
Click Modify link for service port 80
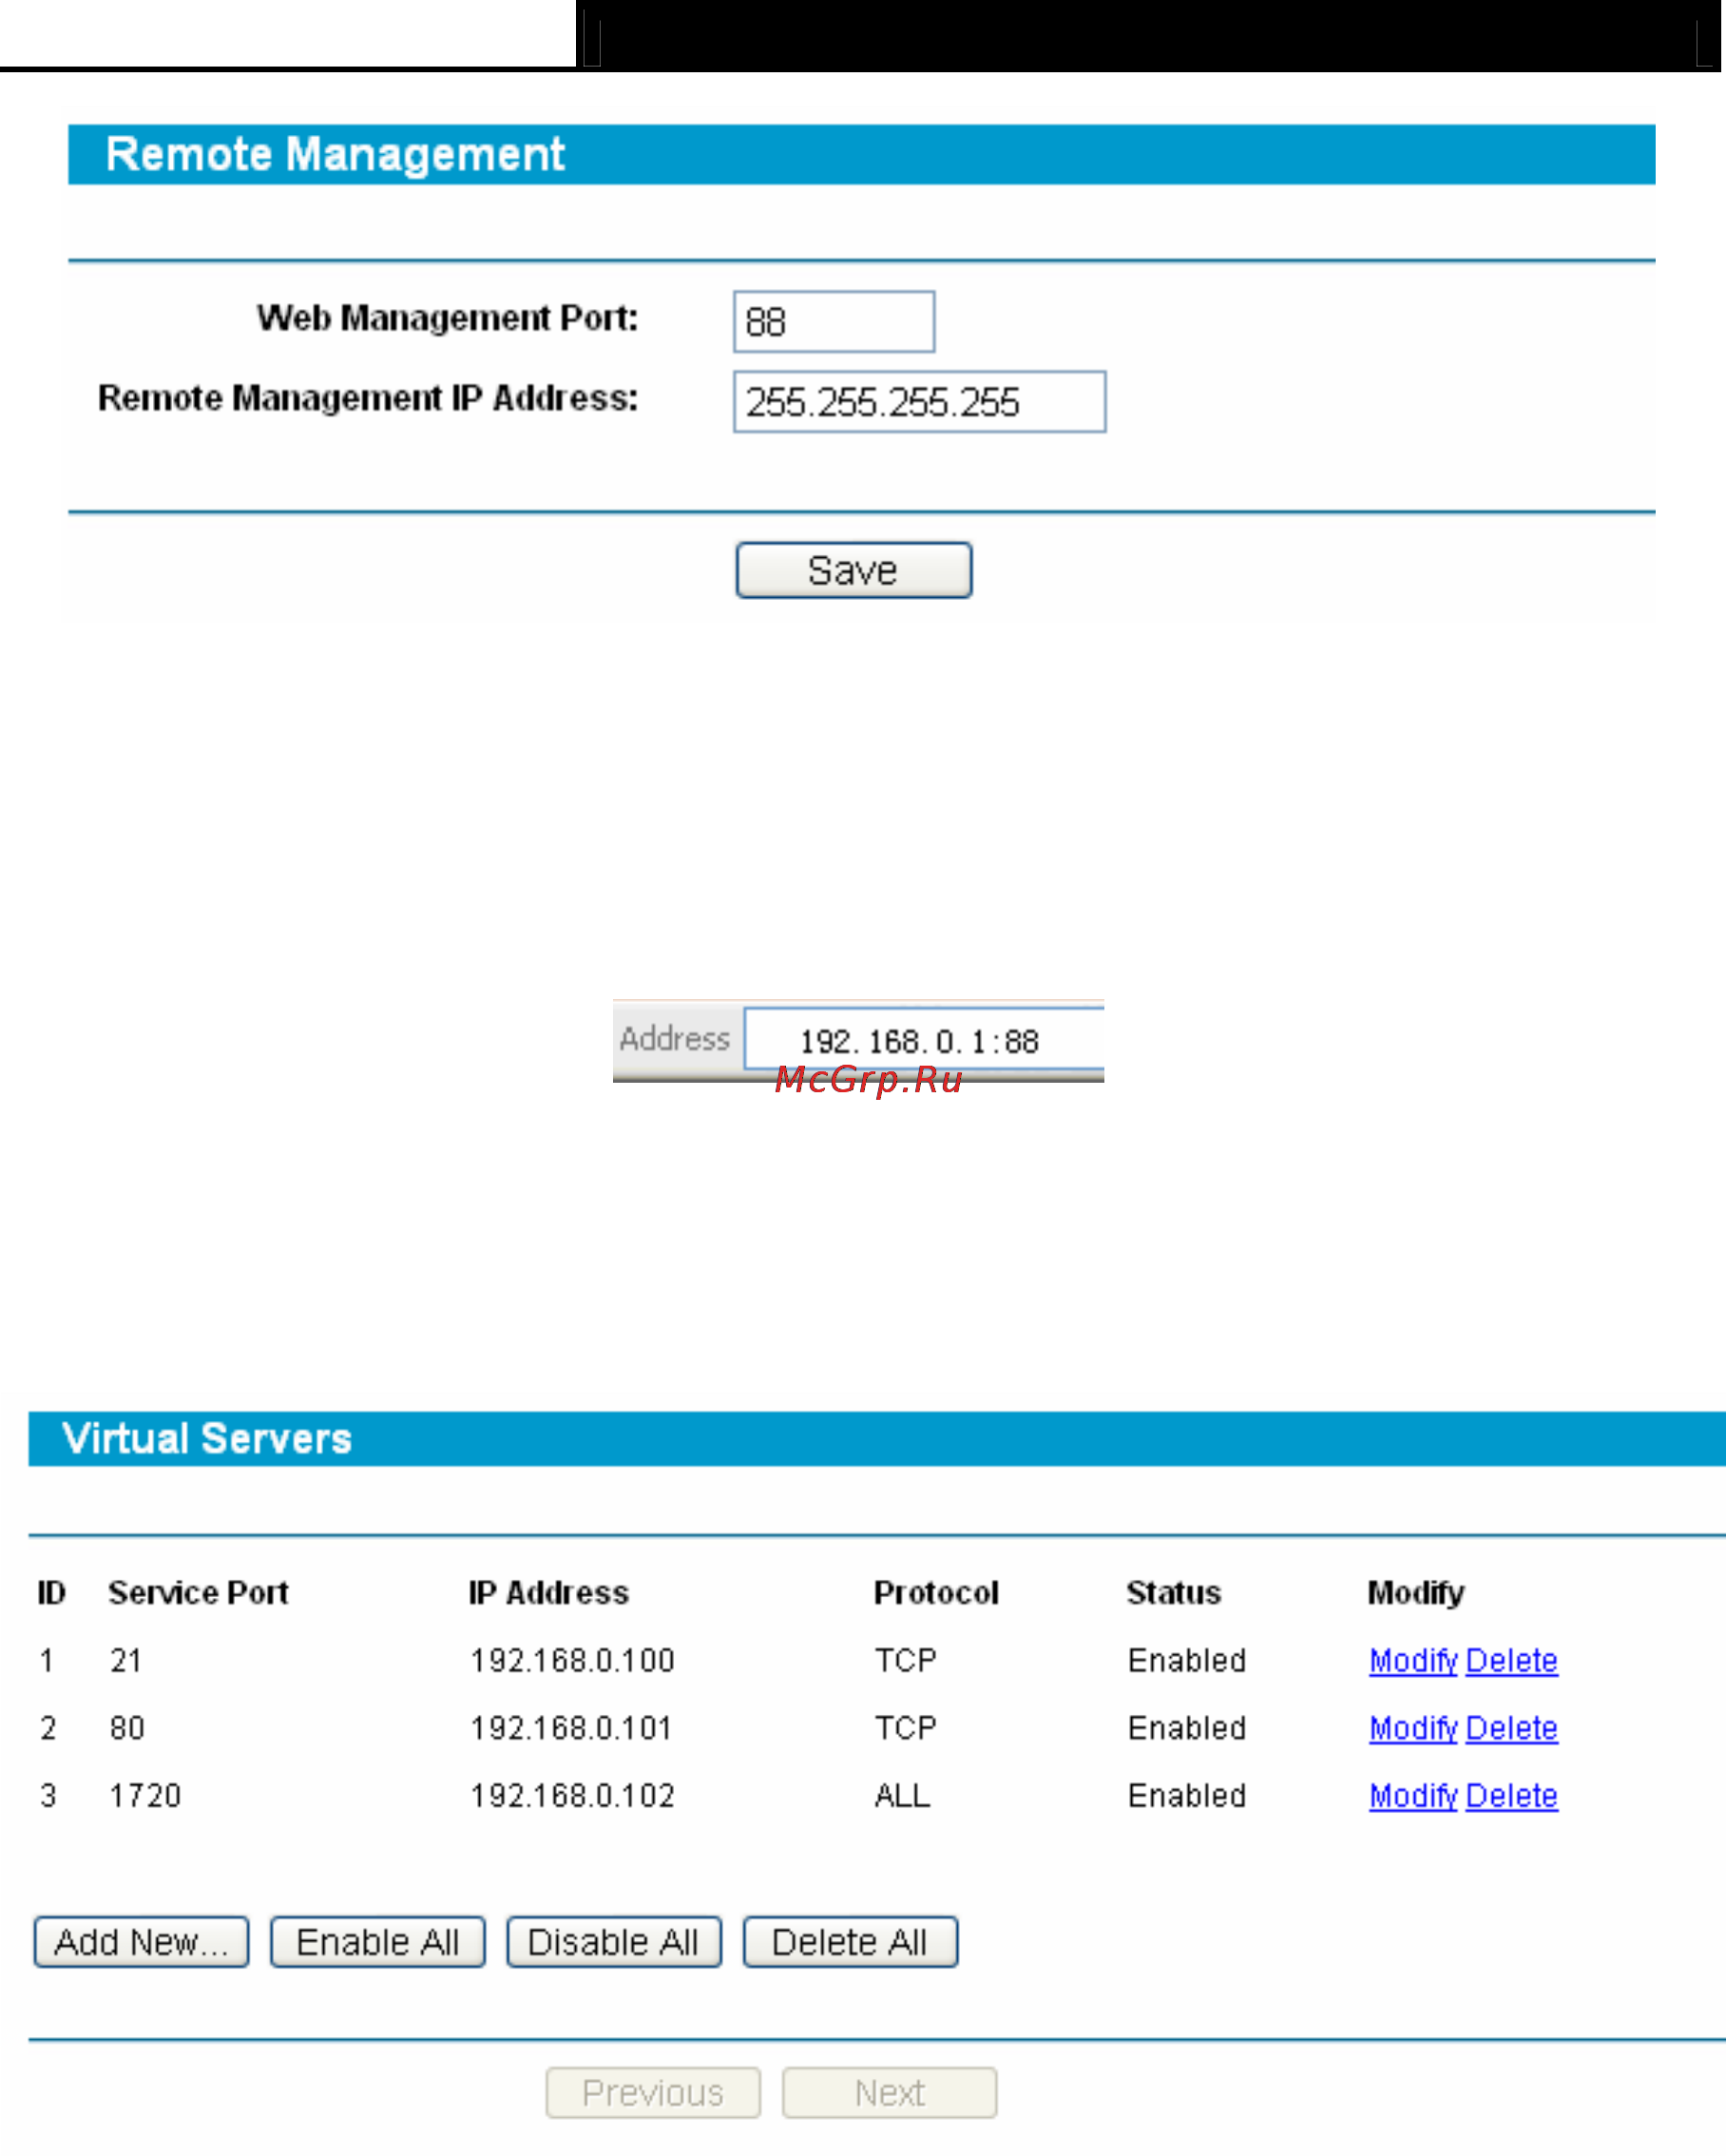(1413, 1728)
